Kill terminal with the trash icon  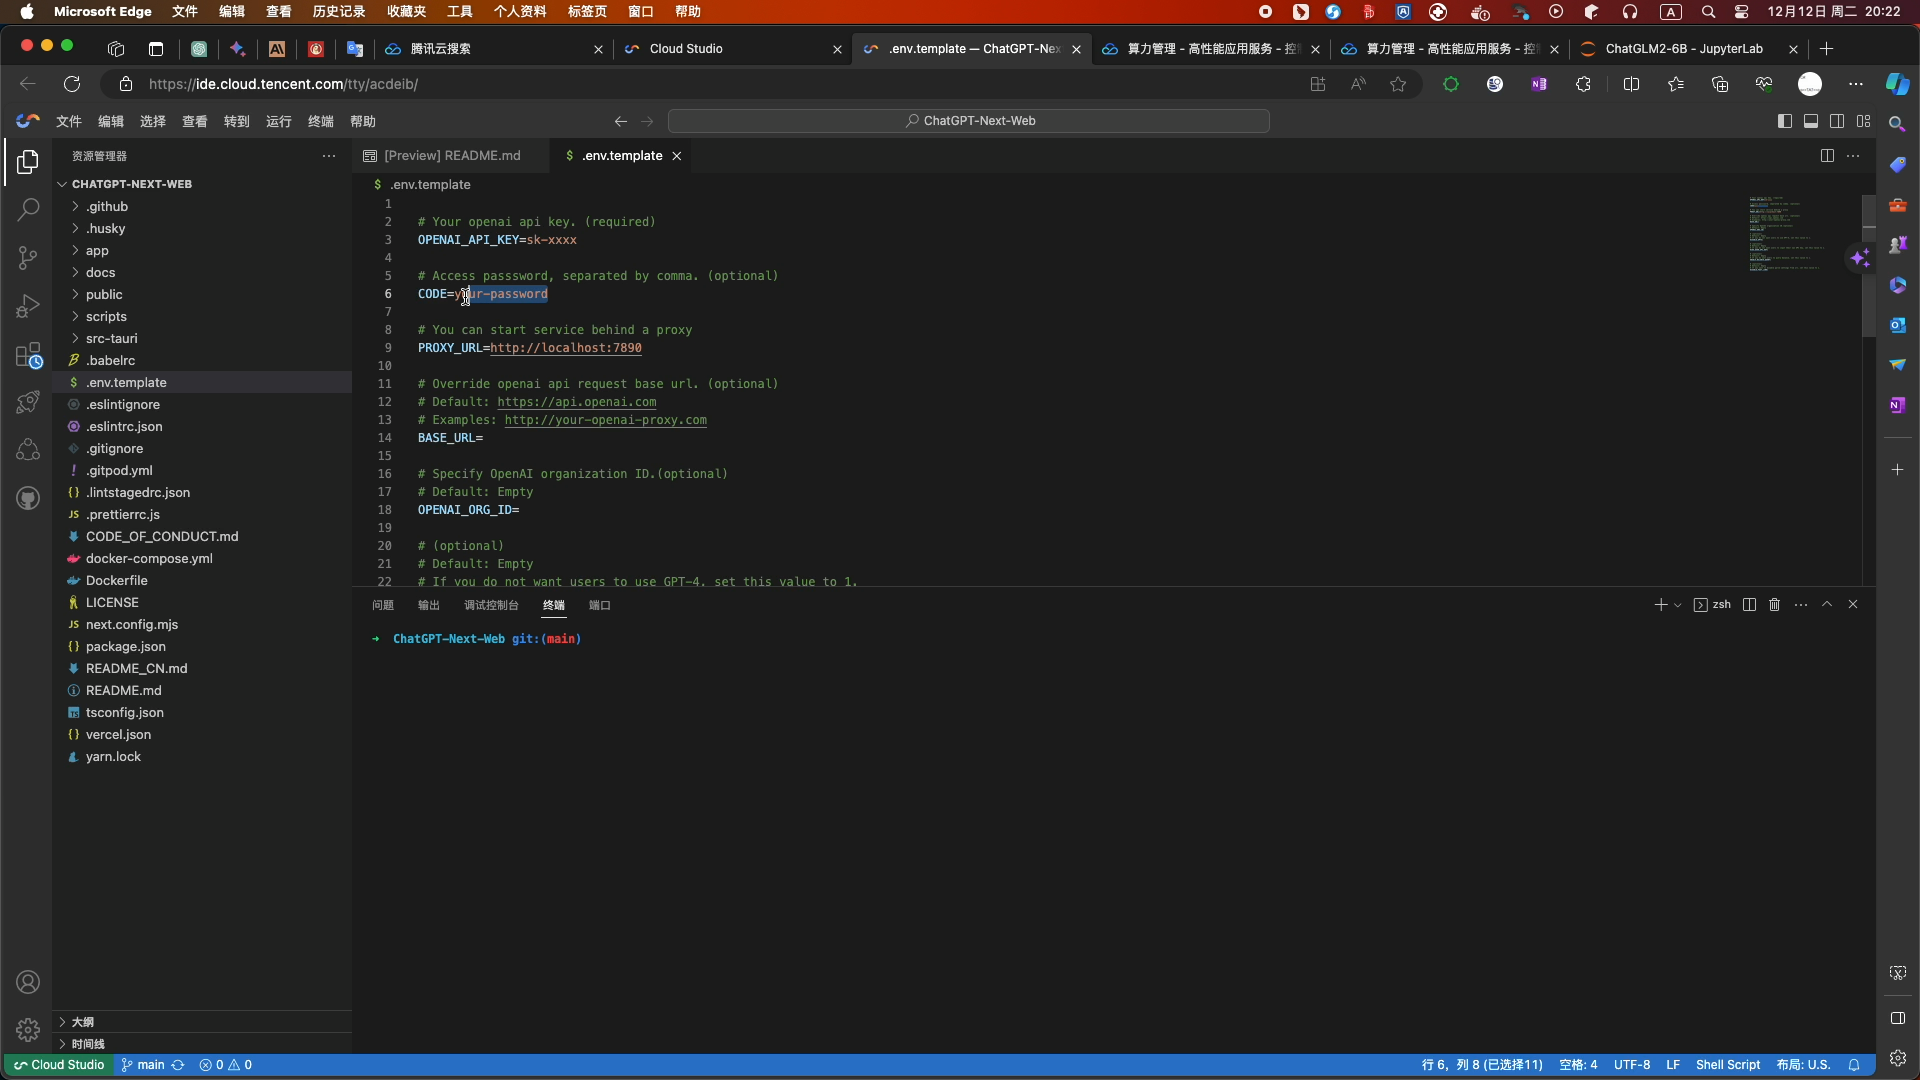(1774, 605)
